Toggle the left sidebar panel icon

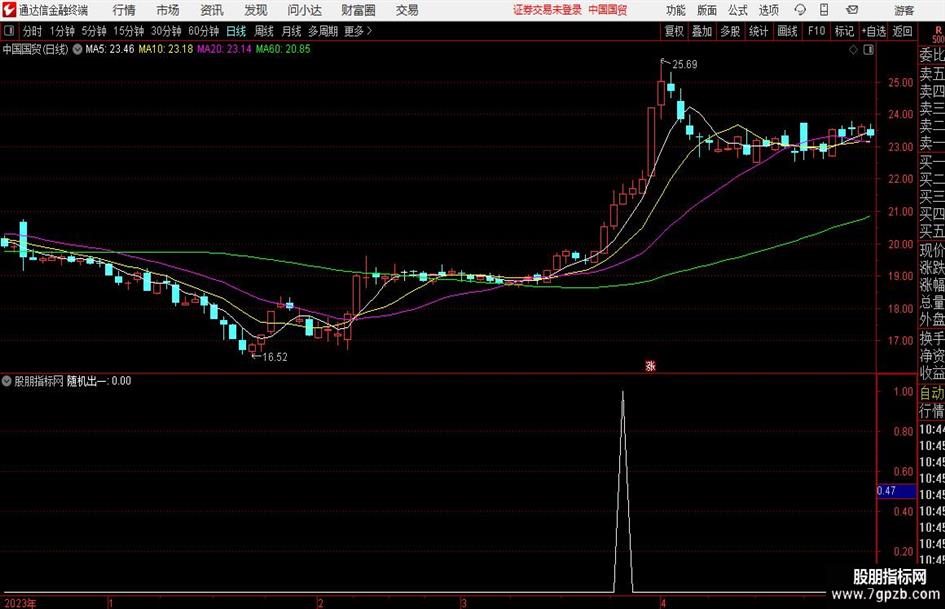coord(9,31)
